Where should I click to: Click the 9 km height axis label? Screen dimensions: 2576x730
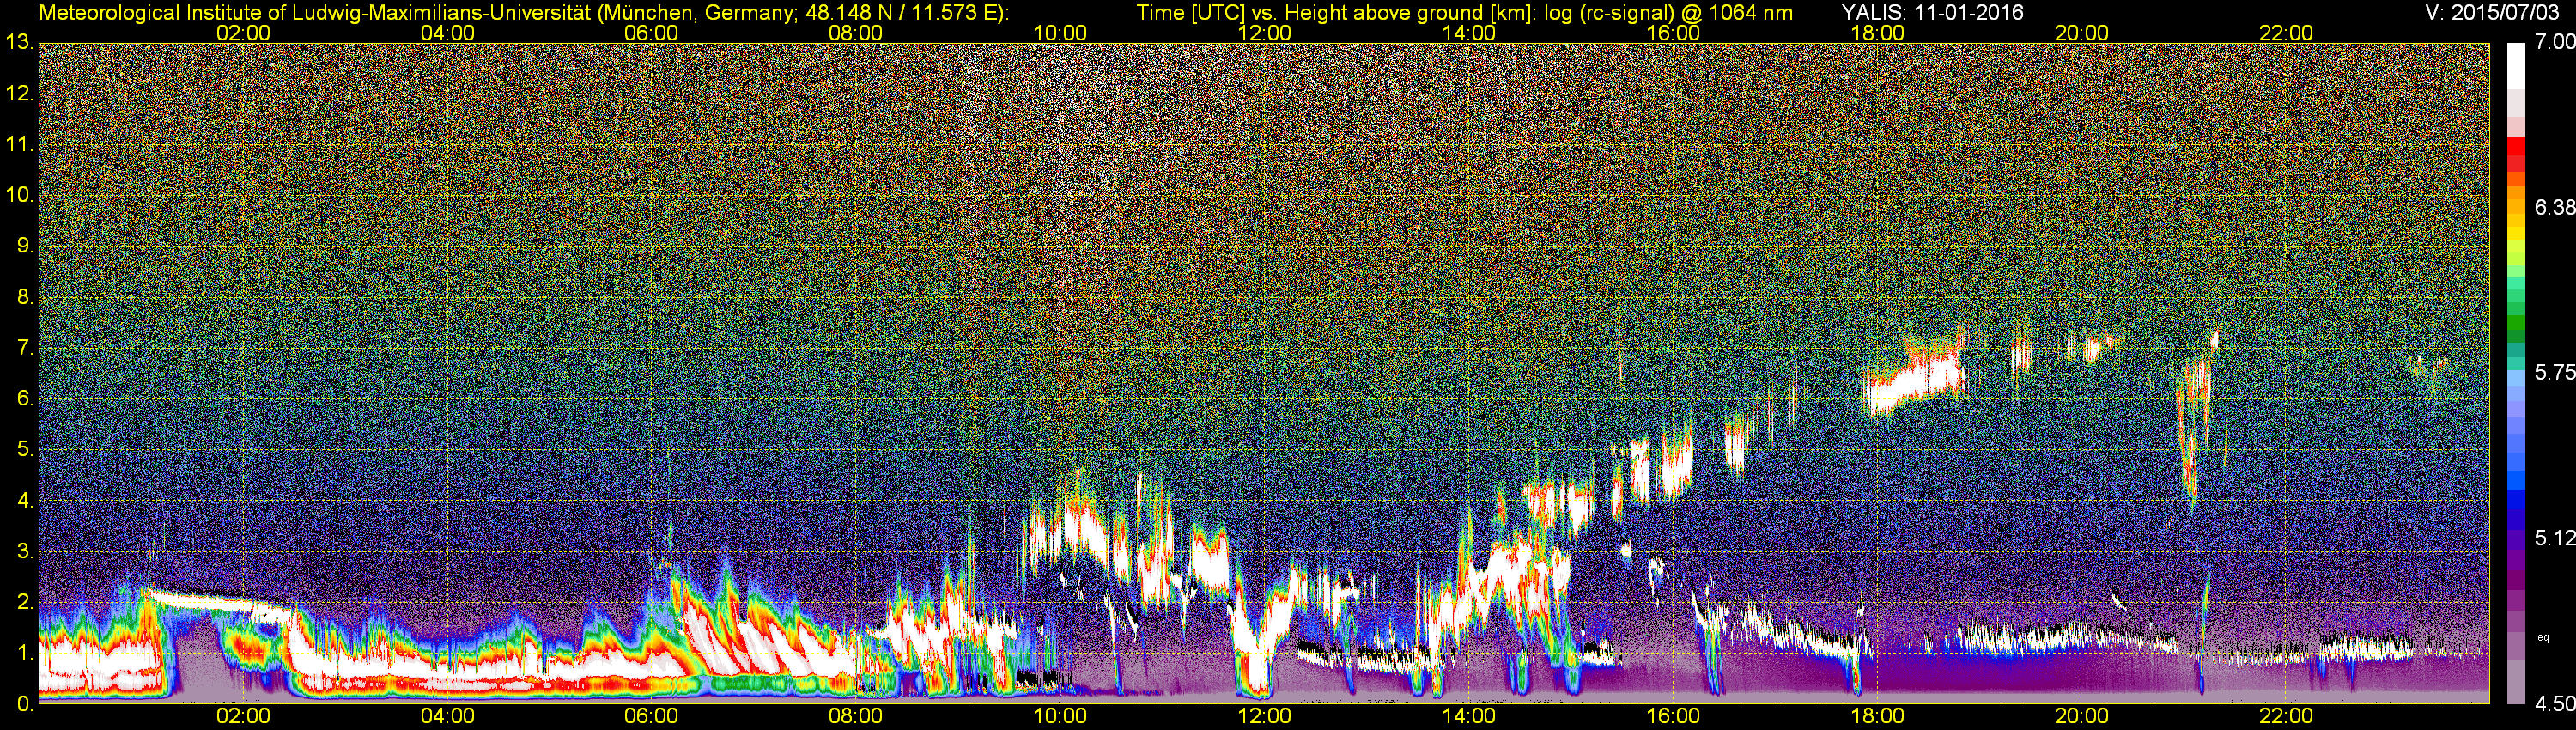(x=25, y=246)
